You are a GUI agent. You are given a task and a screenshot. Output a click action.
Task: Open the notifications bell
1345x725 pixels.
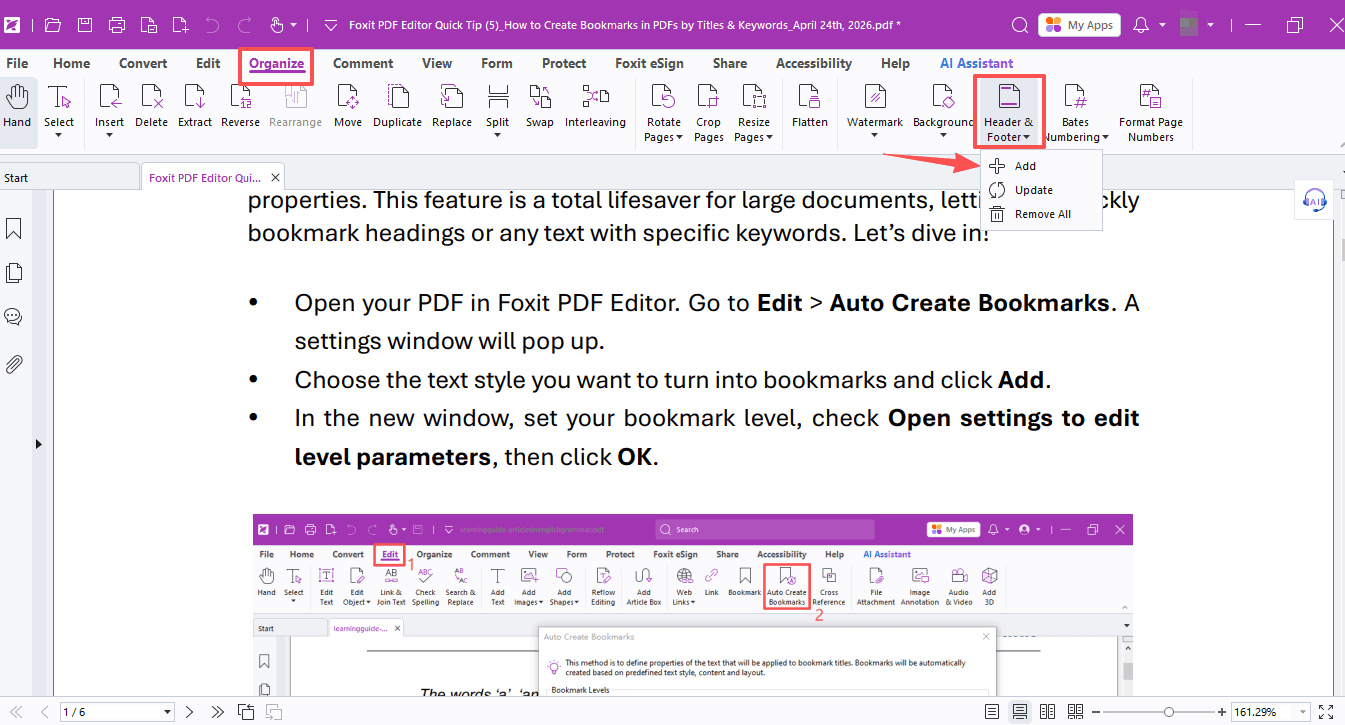1141,25
